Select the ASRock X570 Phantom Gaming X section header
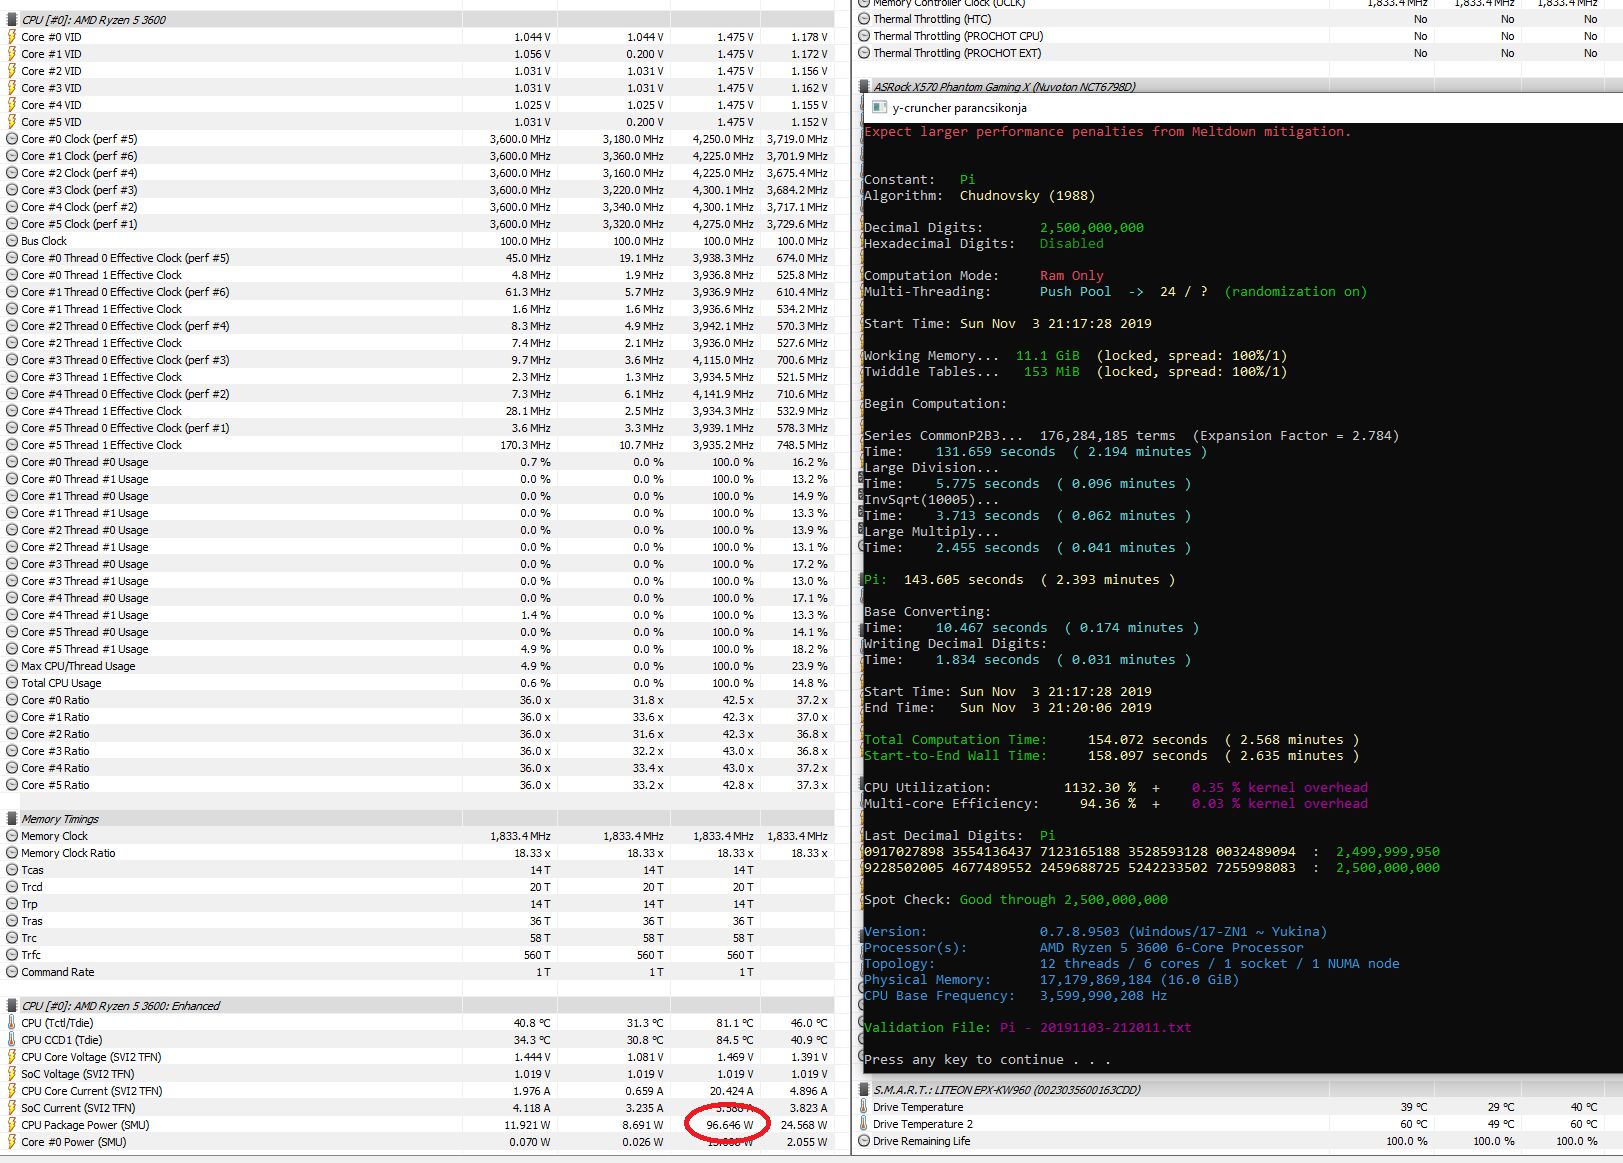Screen dimensions: 1623x1163 pyautogui.click(x=1238, y=87)
